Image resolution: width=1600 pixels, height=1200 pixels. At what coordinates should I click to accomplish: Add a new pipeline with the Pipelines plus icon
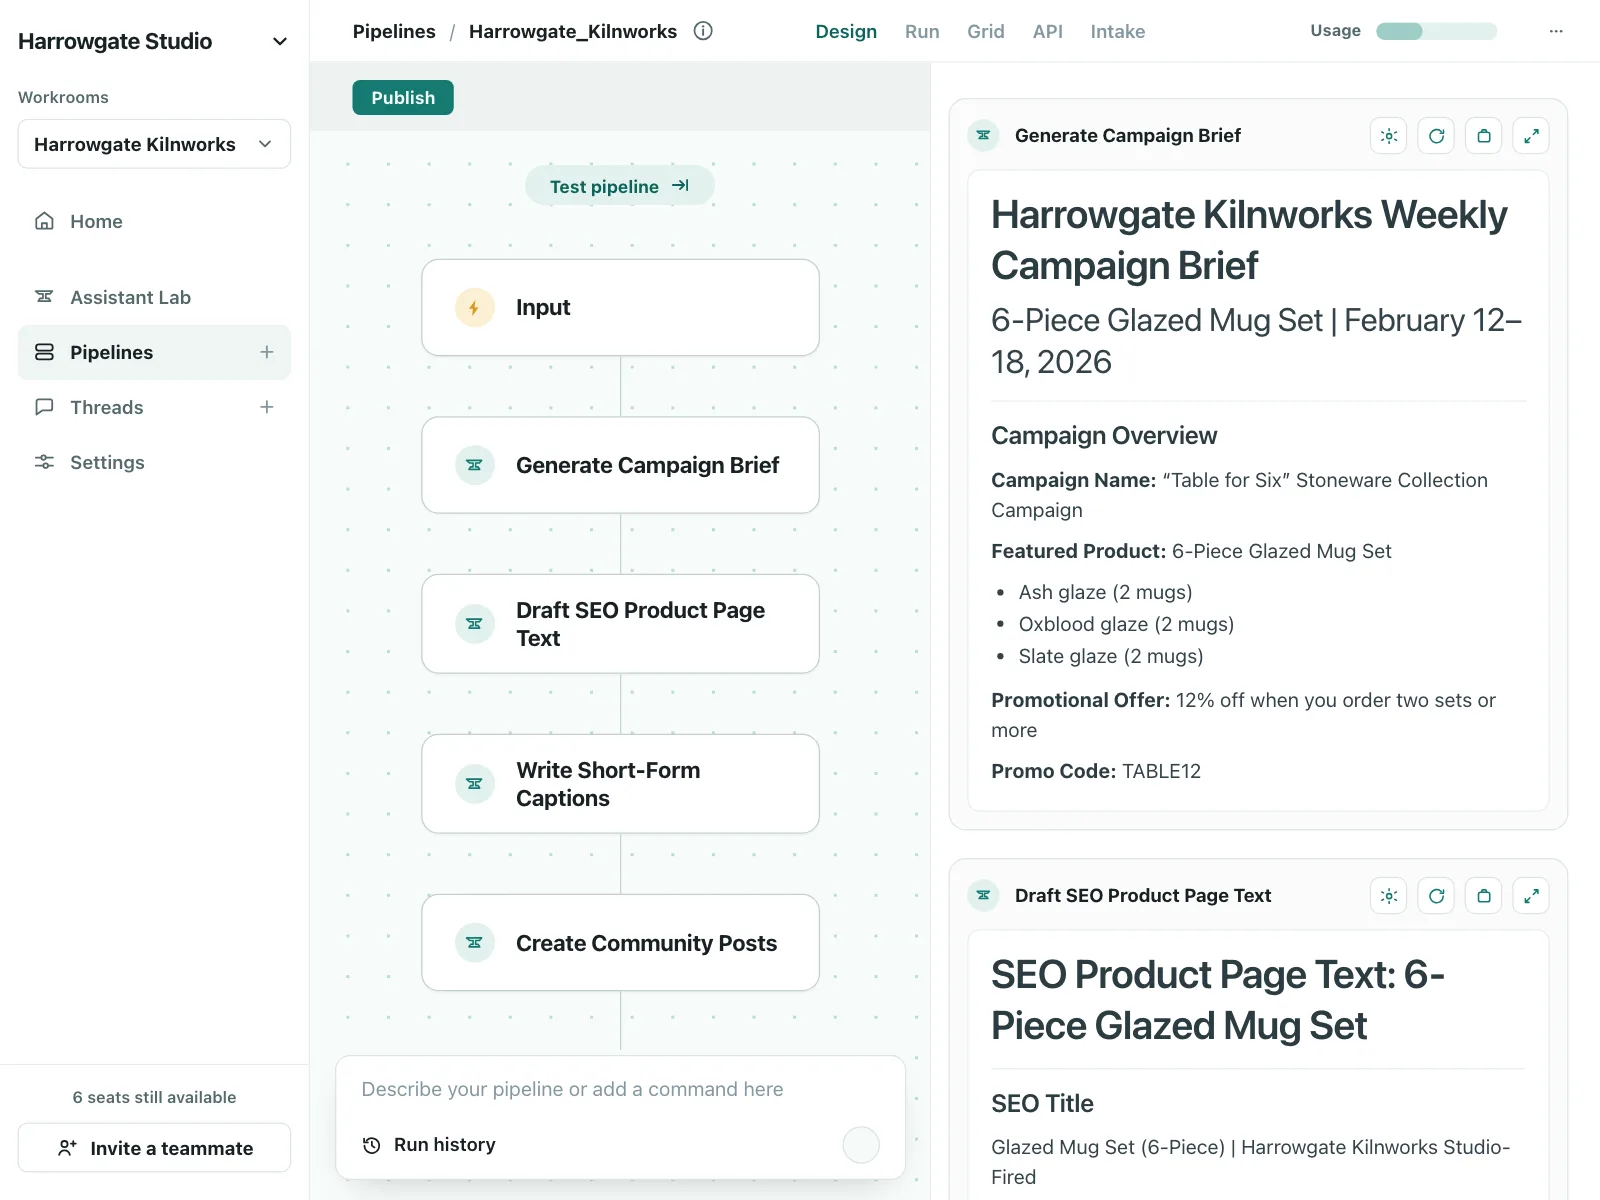pyautogui.click(x=267, y=352)
